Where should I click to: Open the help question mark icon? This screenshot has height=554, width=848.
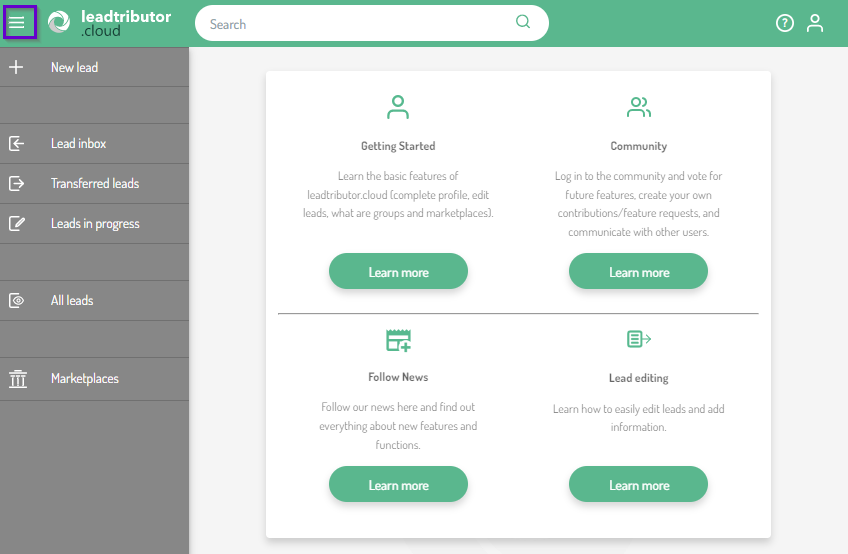pyautogui.click(x=785, y=23)
